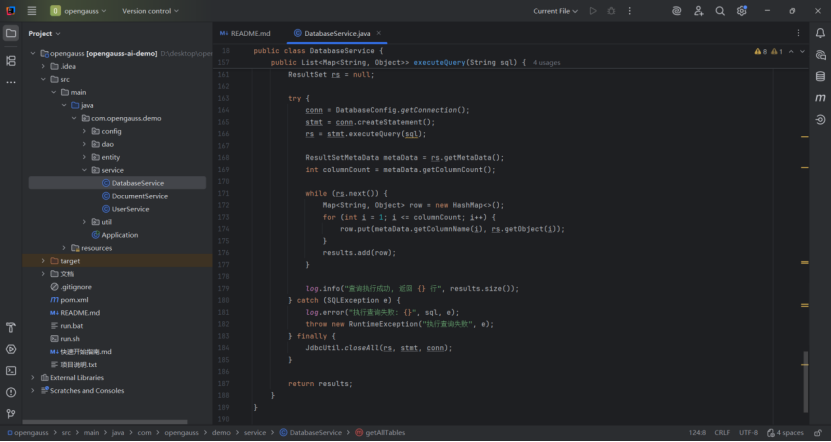Viewport: 831px width, 442px height.
Task: Select DatabaseService in project tree
Action: pos(117,183)
